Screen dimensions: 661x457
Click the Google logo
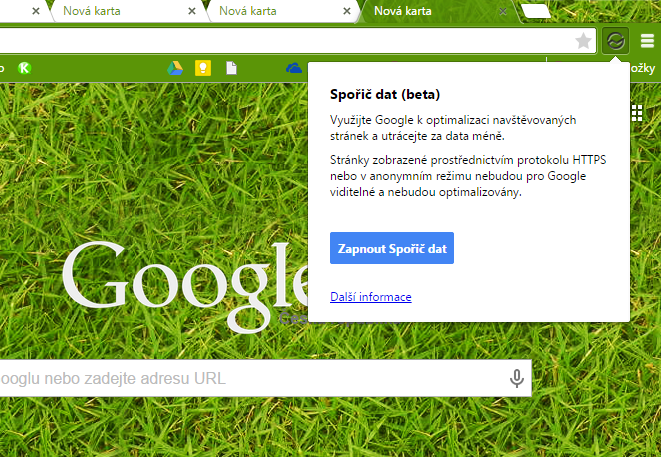pyautogui.click(x=185, y=287)
